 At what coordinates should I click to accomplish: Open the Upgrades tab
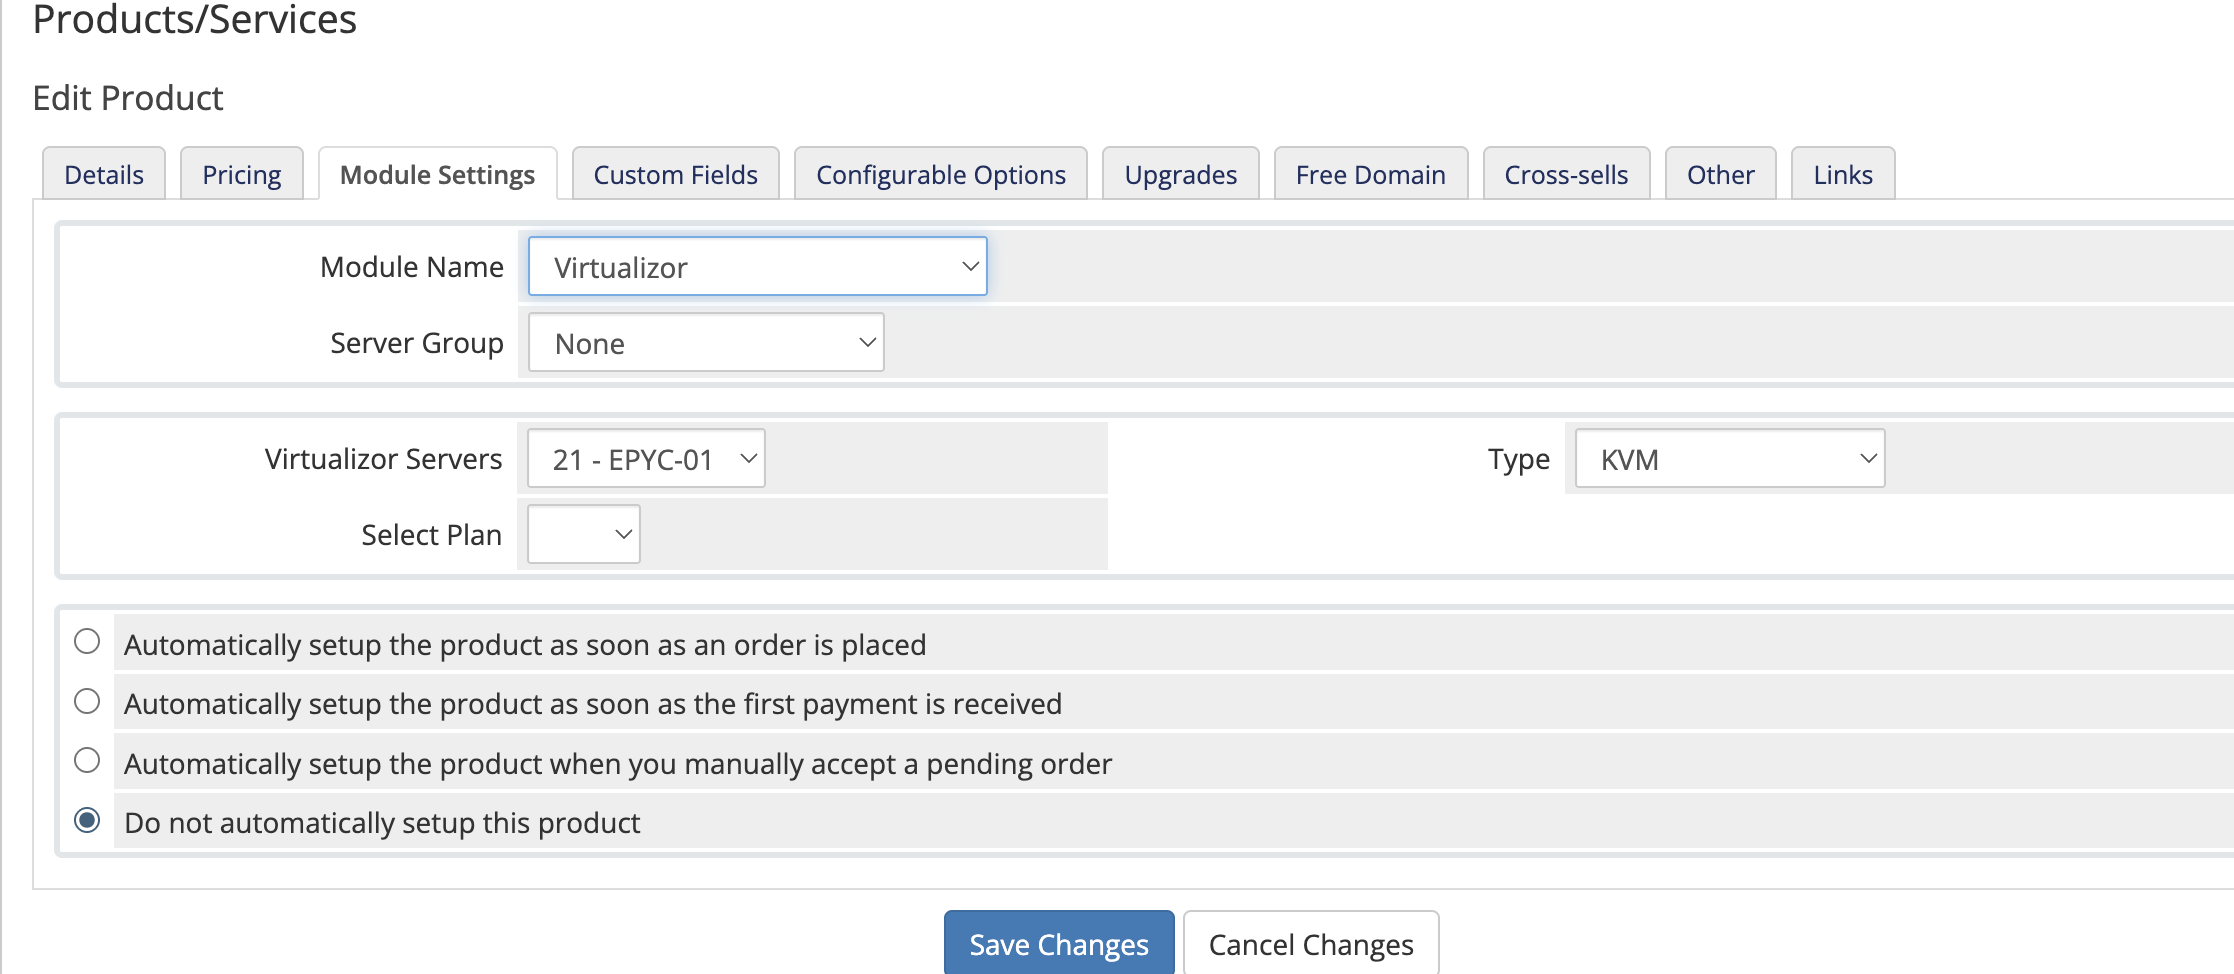coord(1181,174)
